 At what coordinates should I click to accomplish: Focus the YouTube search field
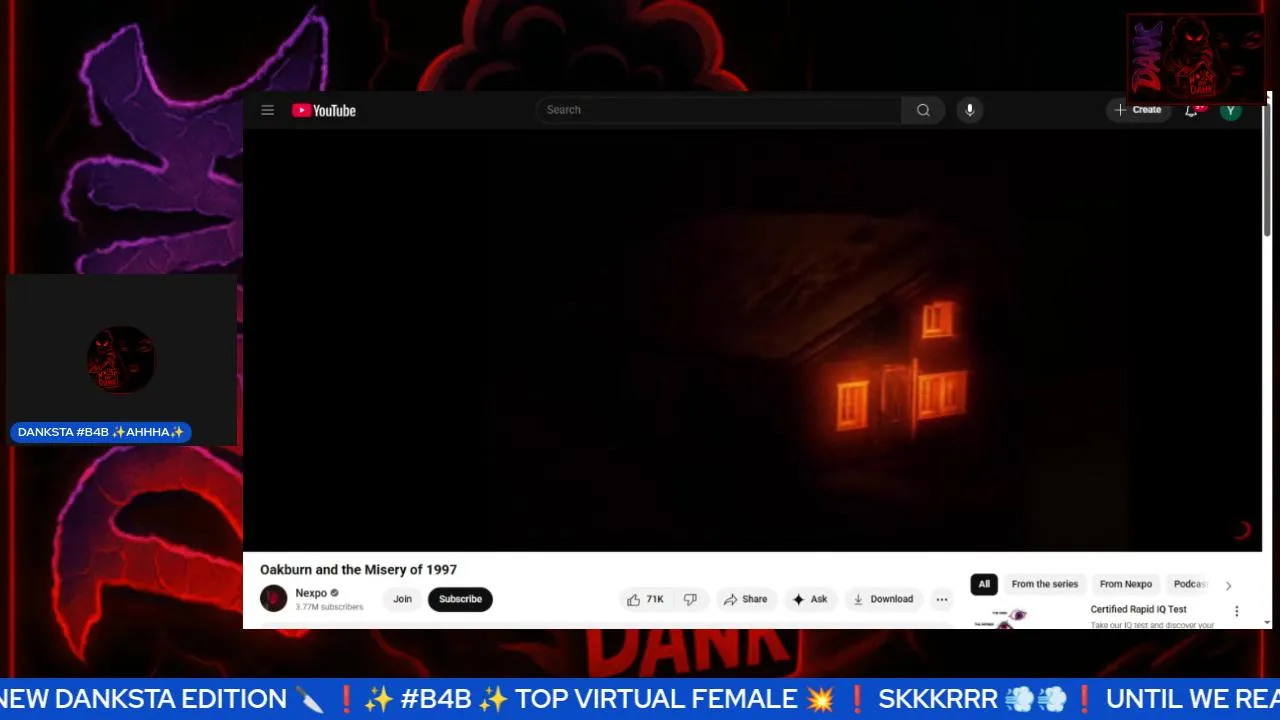tap(719, 110)
